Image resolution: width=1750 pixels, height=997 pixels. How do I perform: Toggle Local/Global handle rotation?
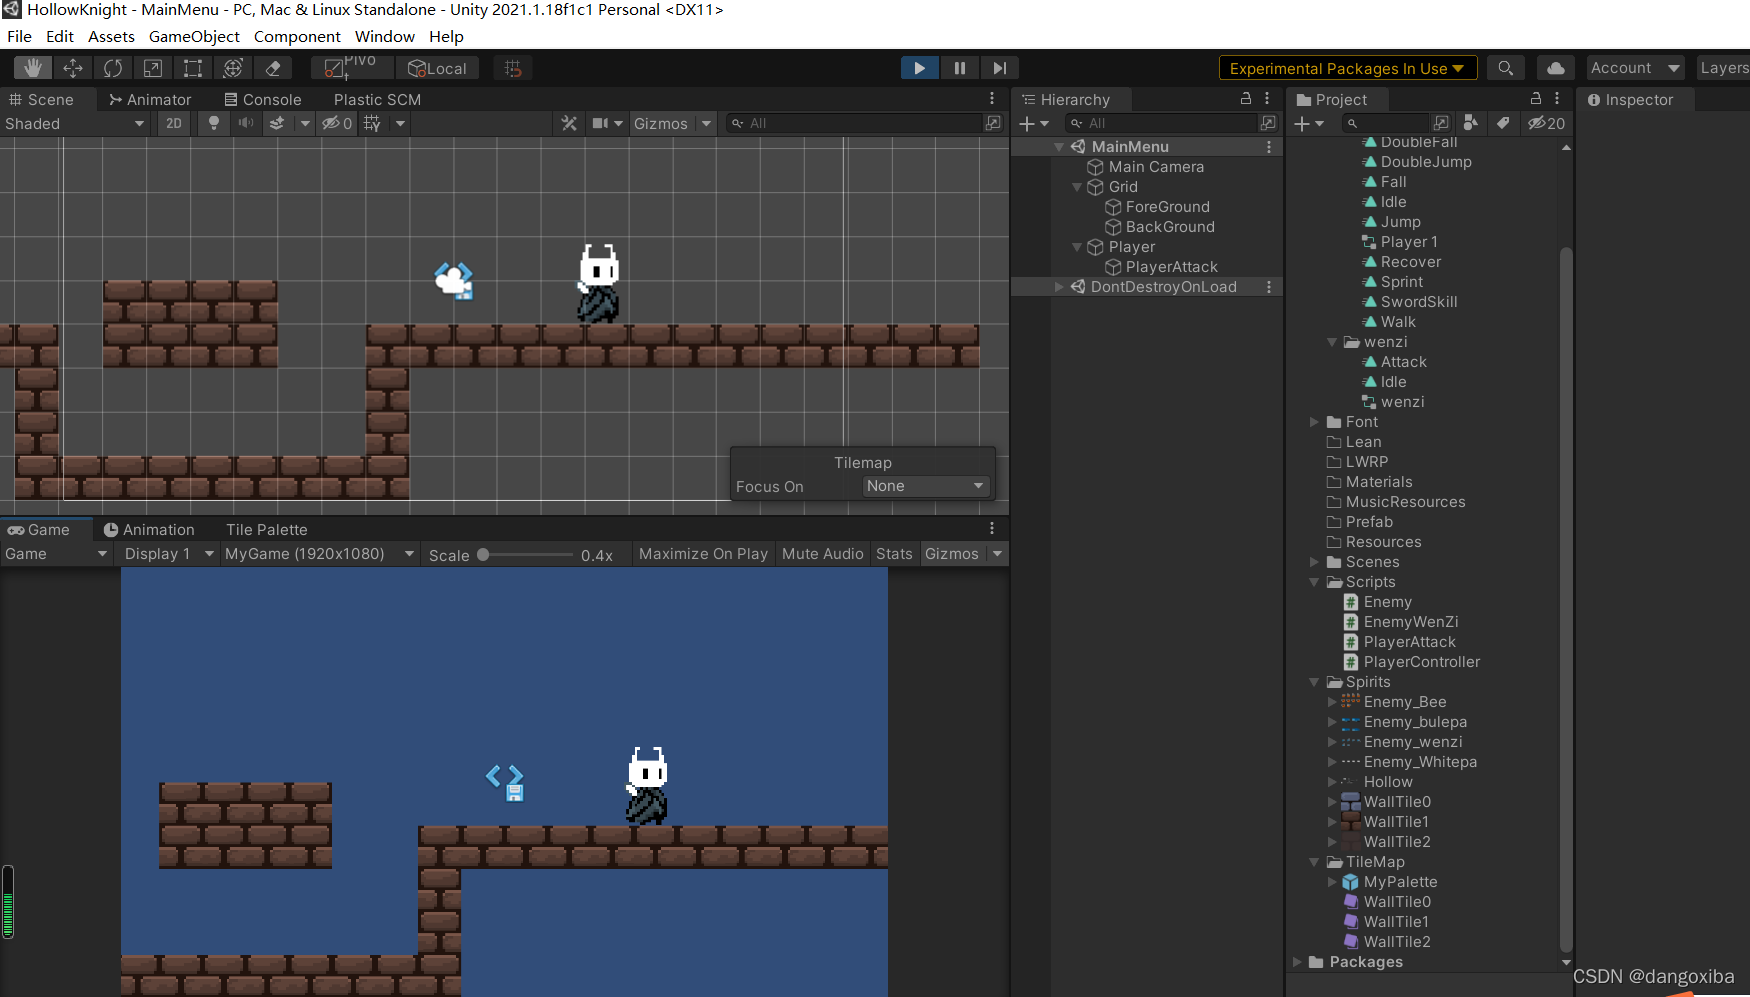click(x=437, y=68)
